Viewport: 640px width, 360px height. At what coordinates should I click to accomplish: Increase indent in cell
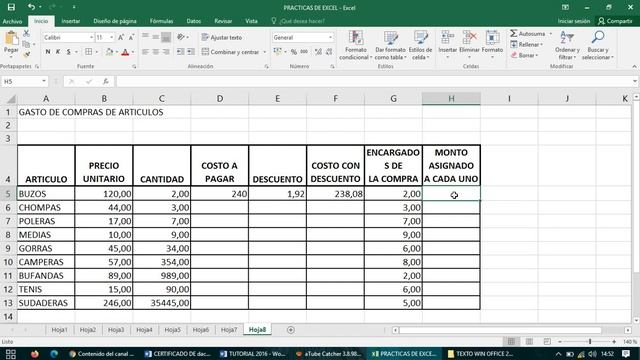(x=191, y=52)
